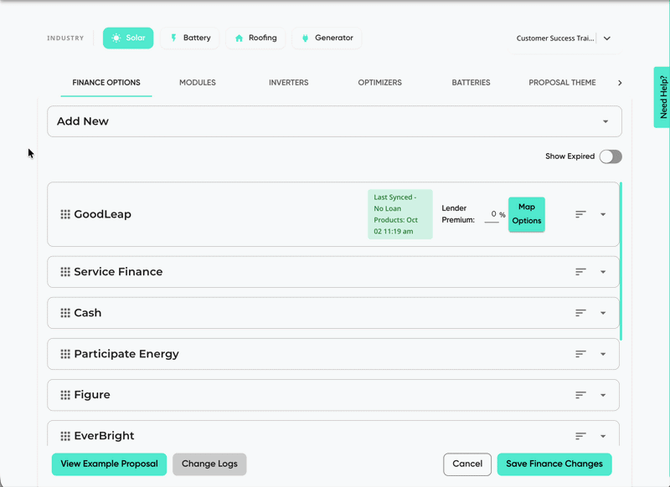
Task: Click the Participate Energy lender name
Action: click(x=126, y=354)
